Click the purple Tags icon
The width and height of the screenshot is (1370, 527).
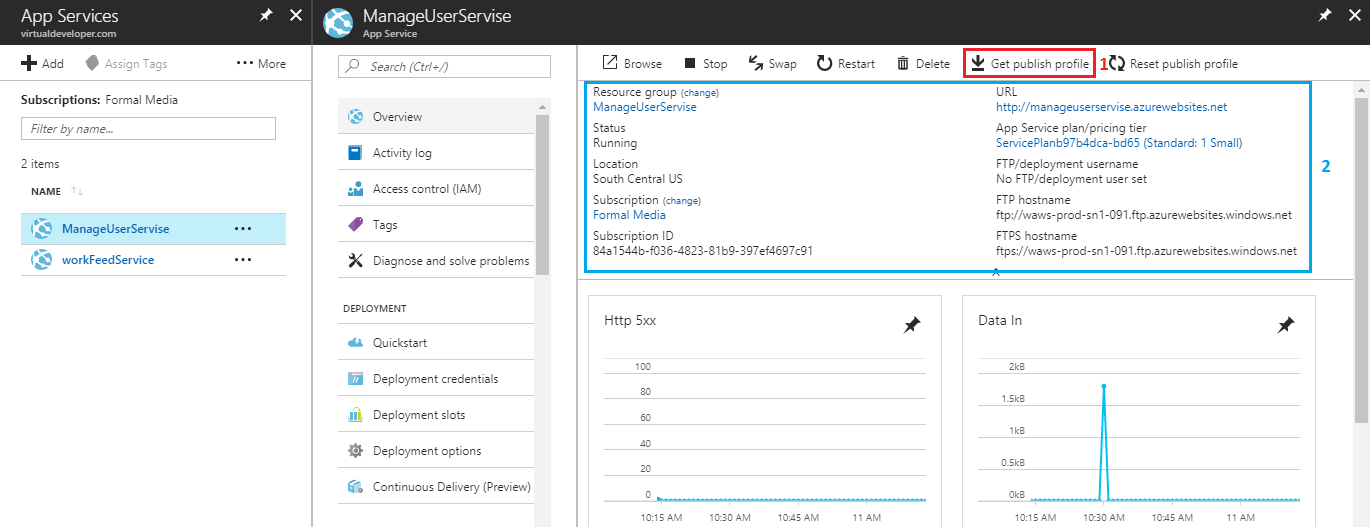coord(355,225)
